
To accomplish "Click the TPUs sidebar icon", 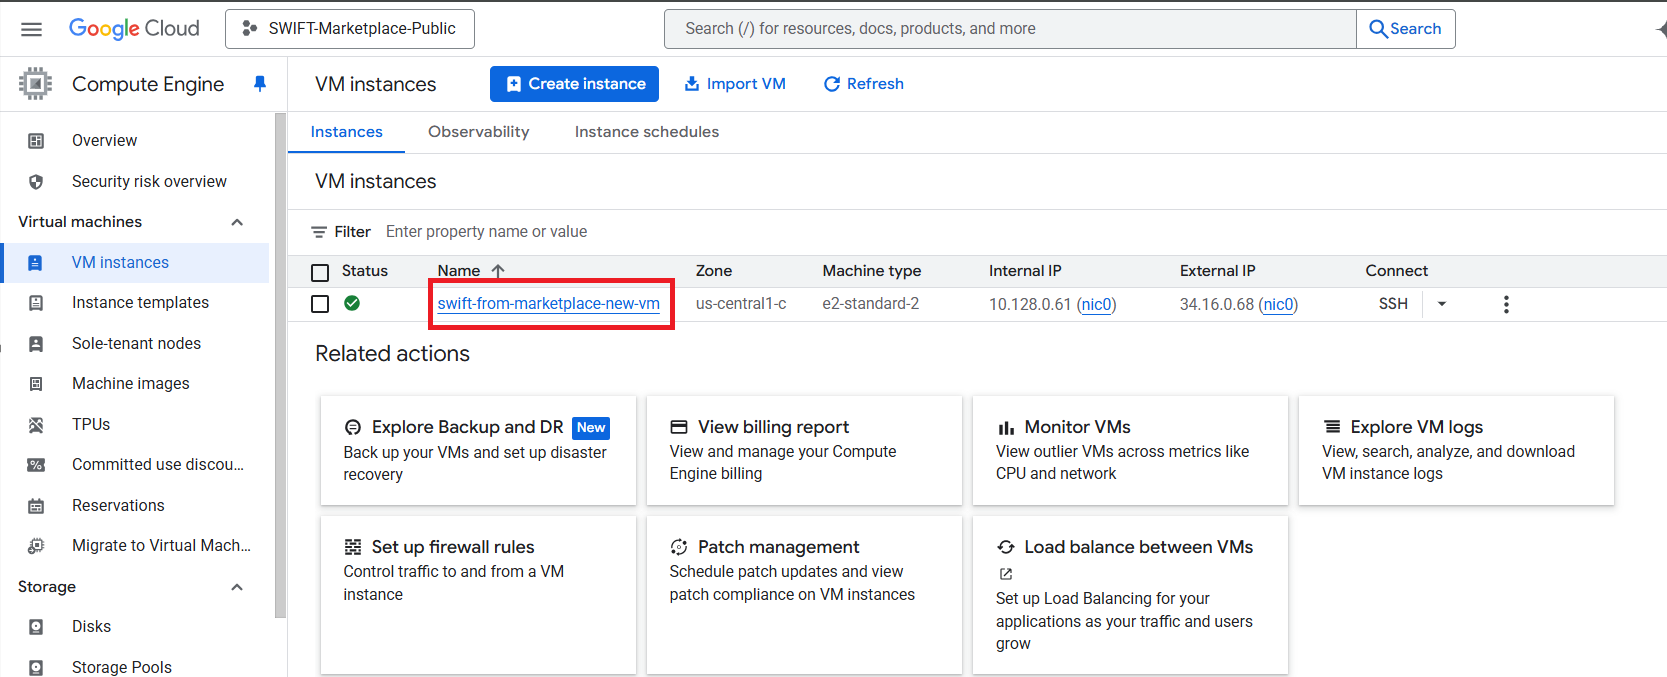I will pos(36,425).
